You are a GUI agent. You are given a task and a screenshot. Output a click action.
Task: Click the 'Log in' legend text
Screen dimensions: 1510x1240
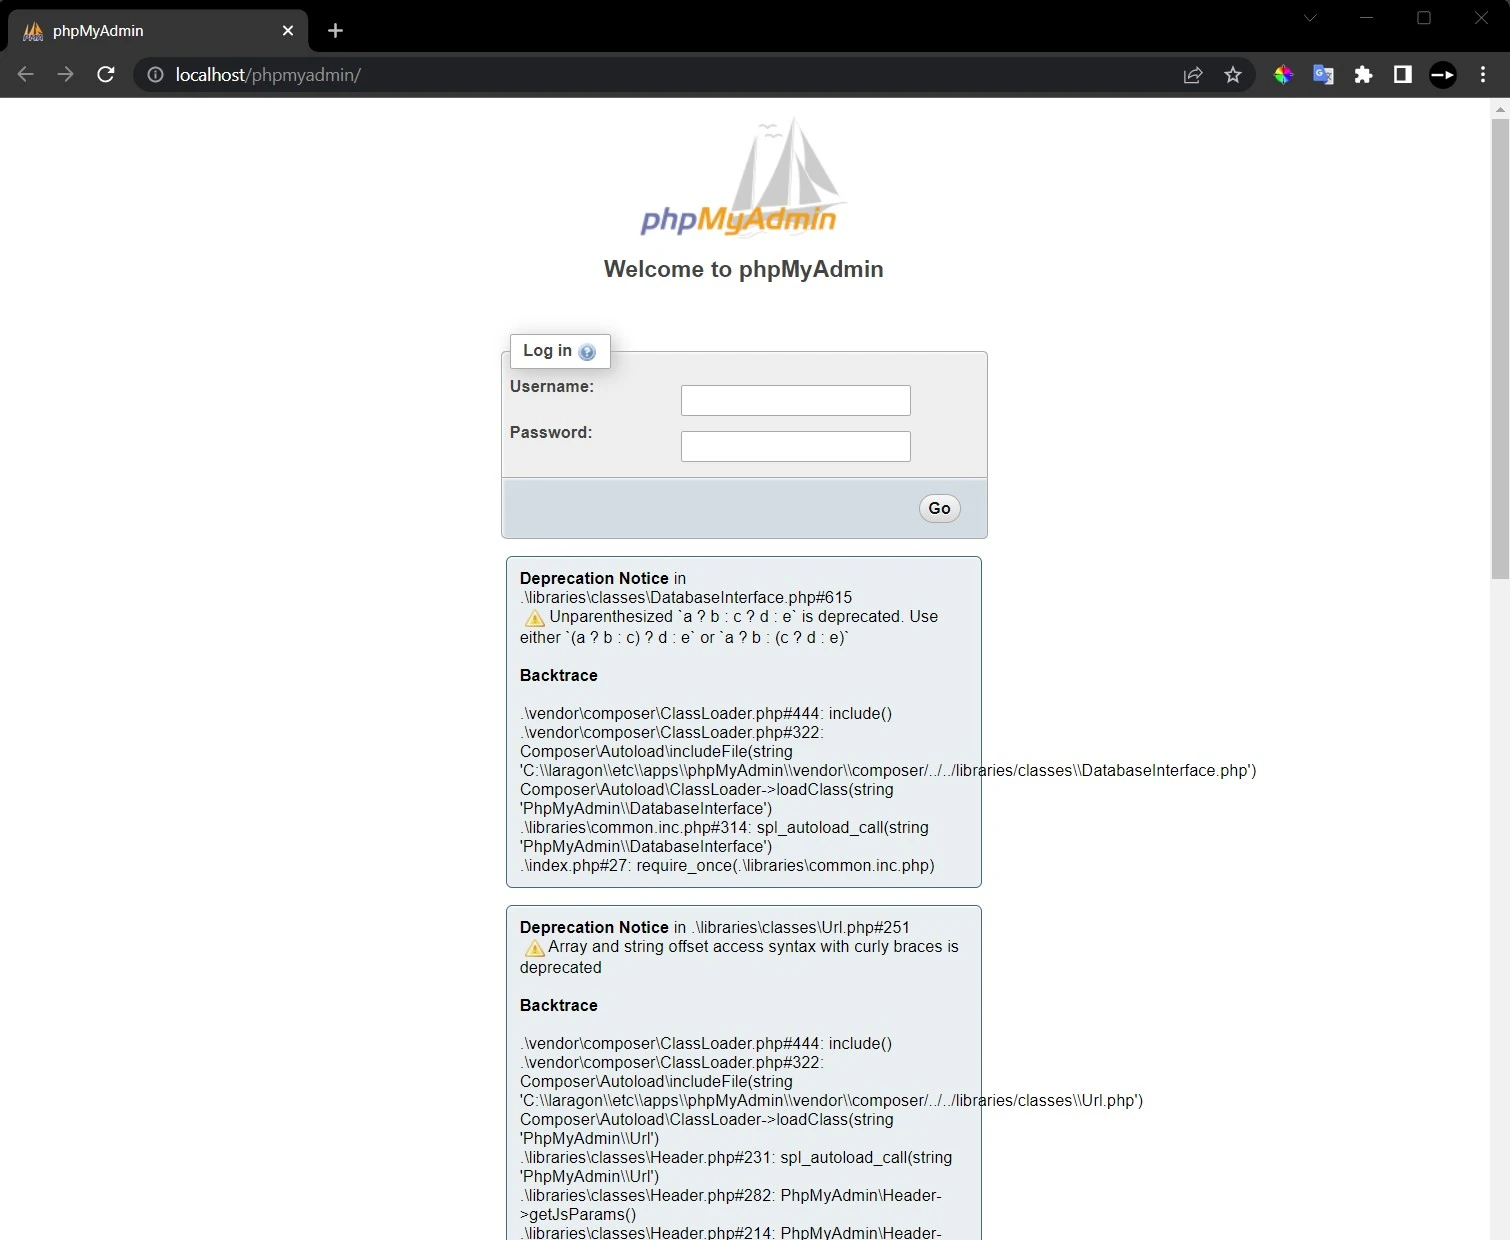click(x=547, y=351)
